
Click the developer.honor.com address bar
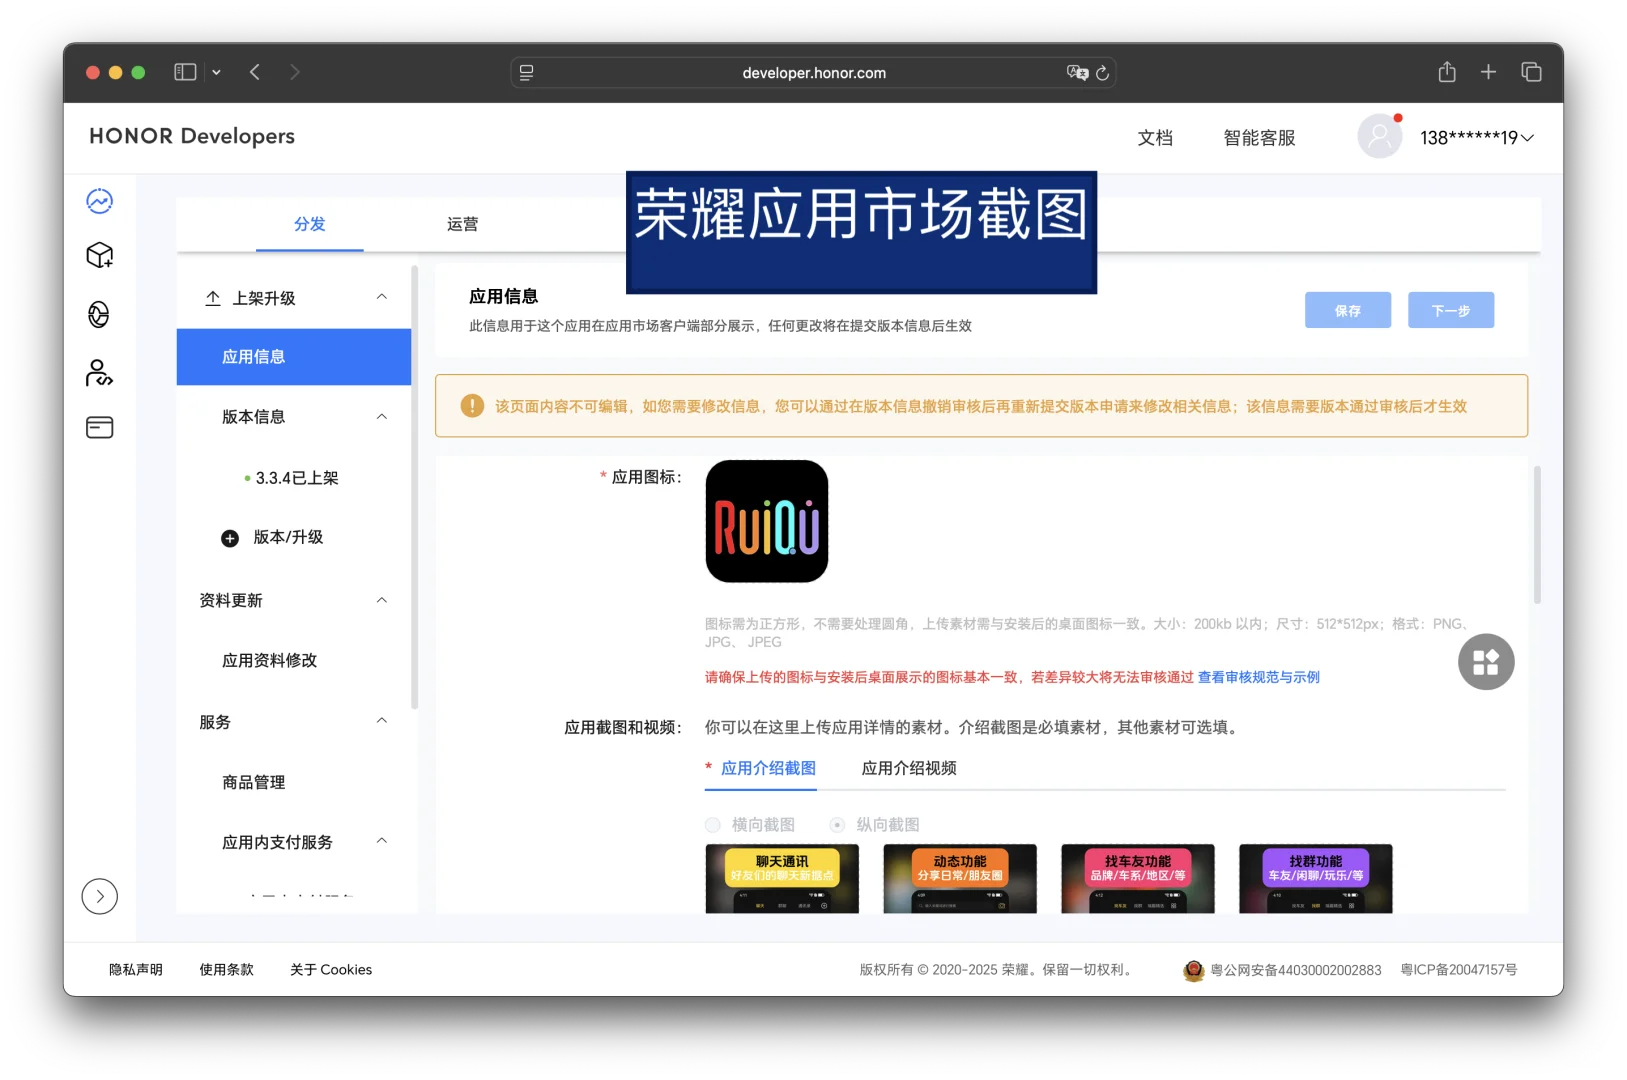(814, 73)
